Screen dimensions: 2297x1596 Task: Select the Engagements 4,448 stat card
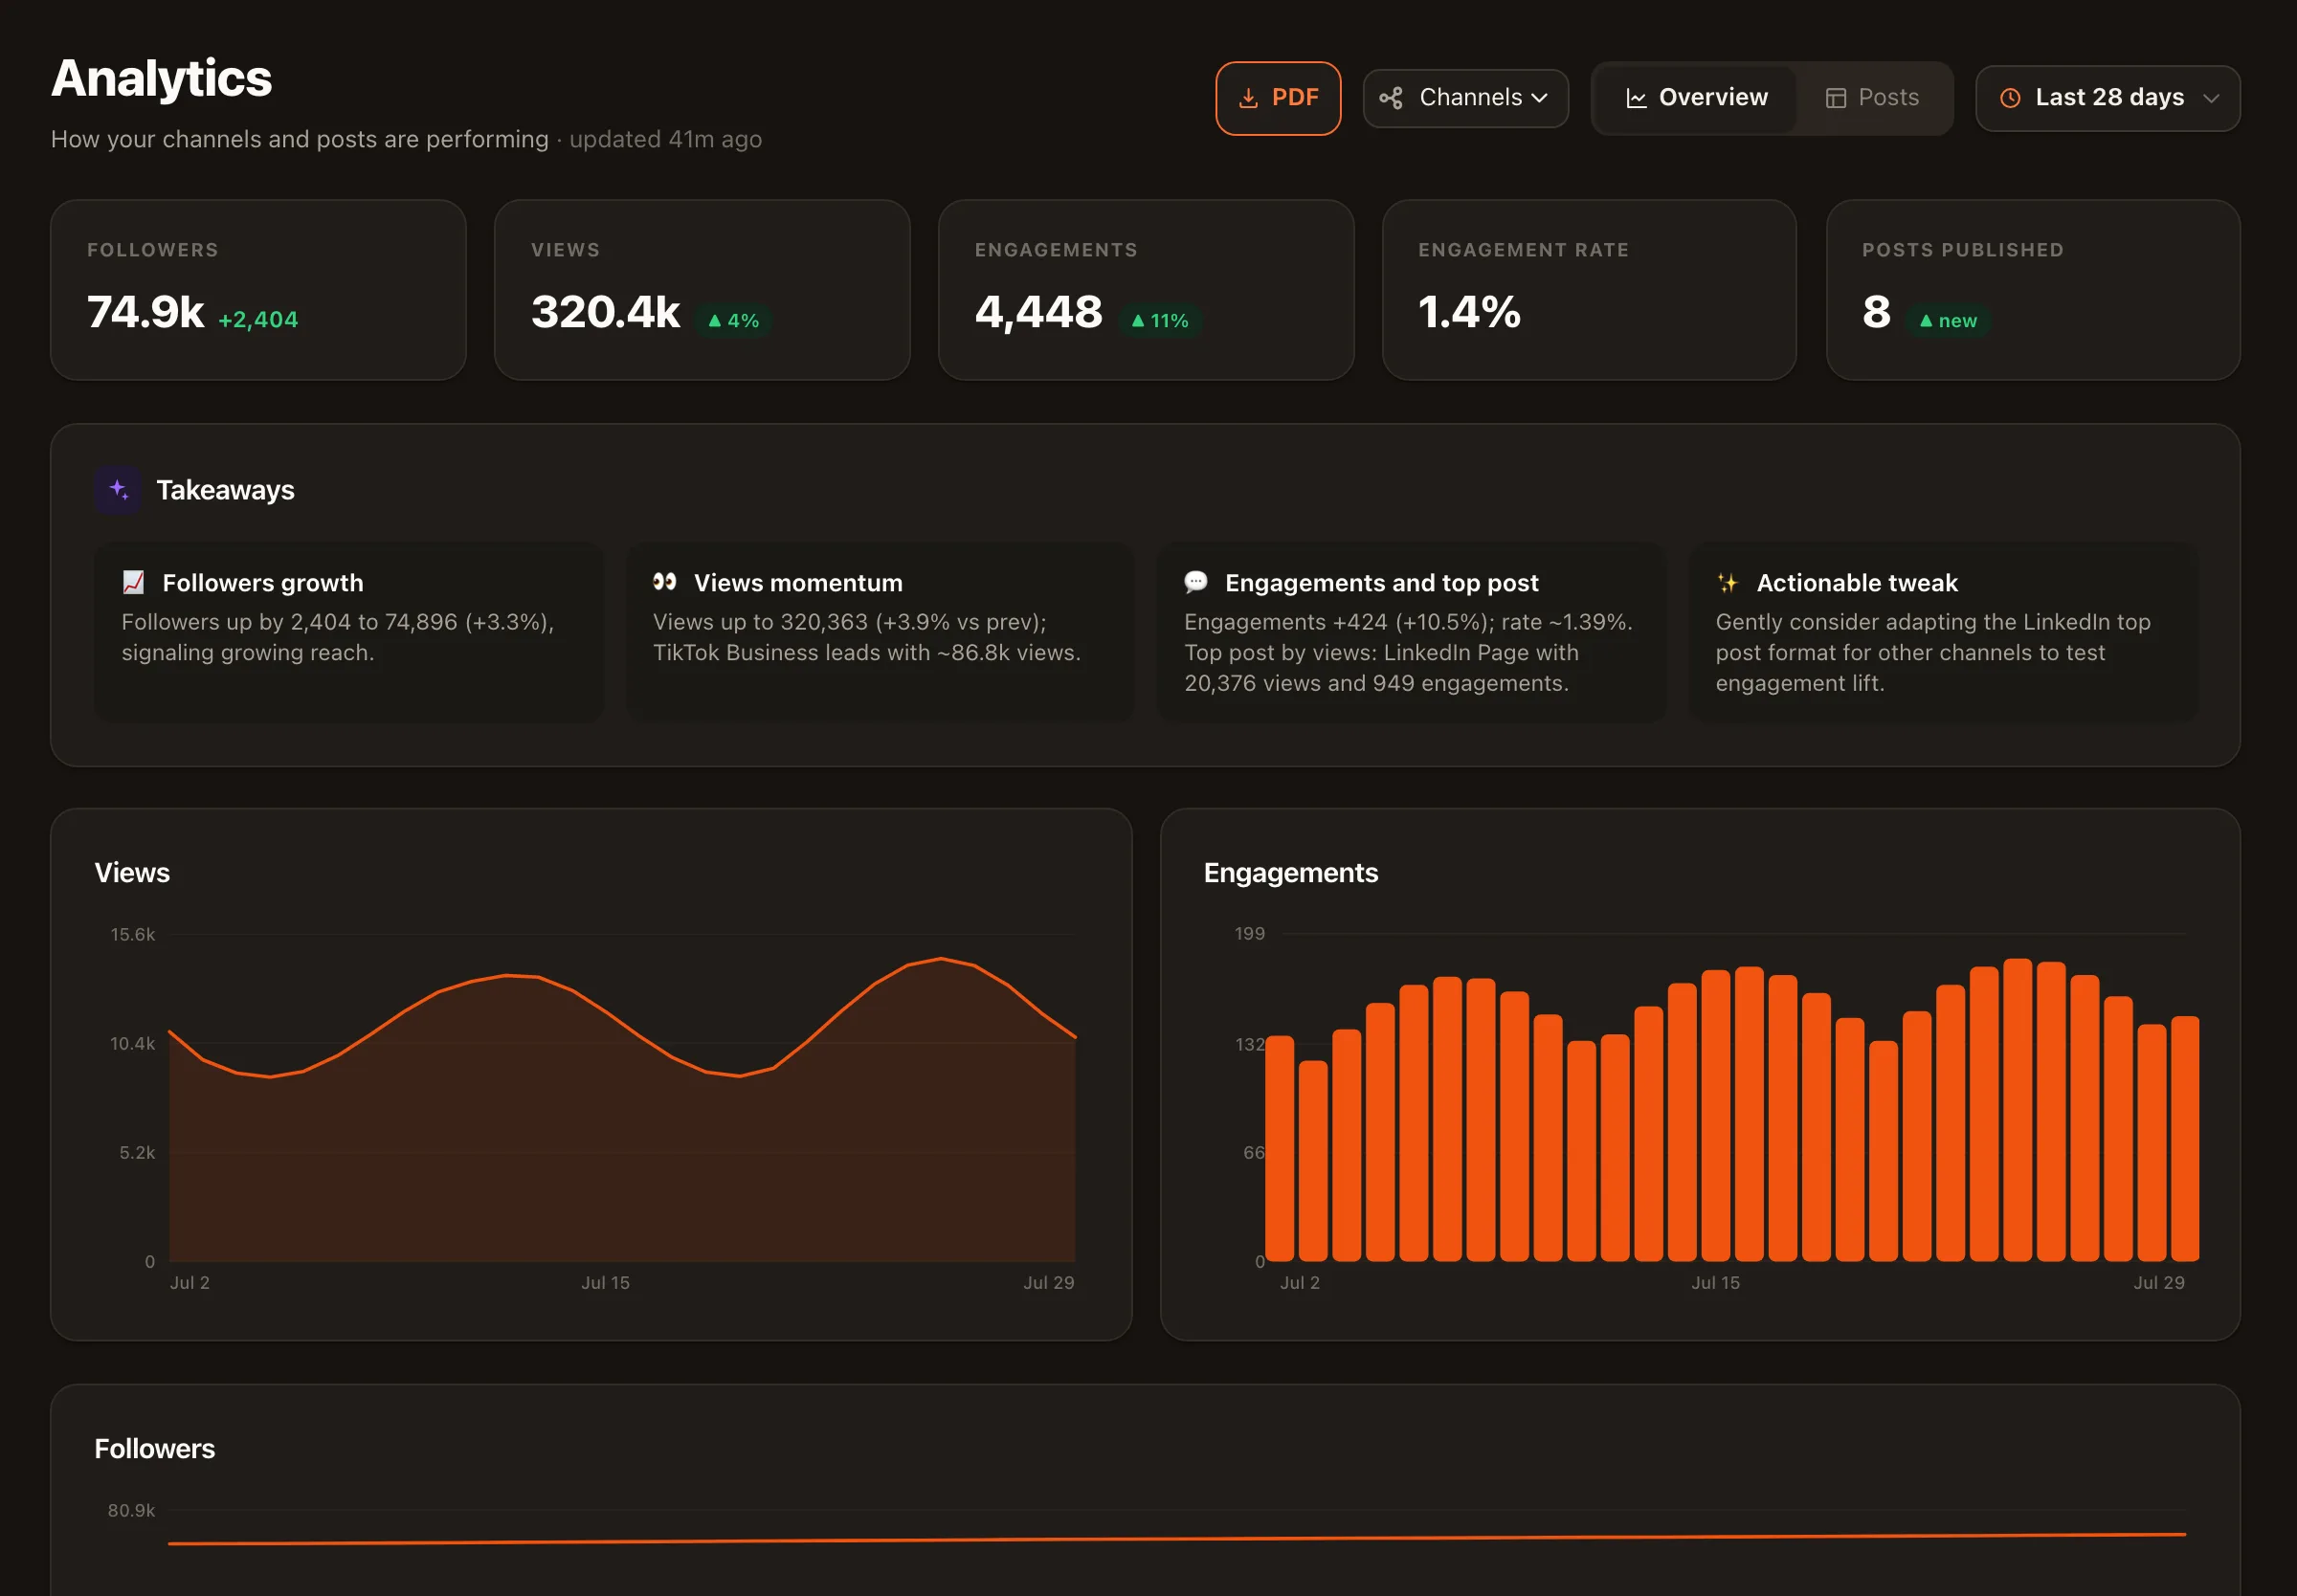pos(1146,290)
